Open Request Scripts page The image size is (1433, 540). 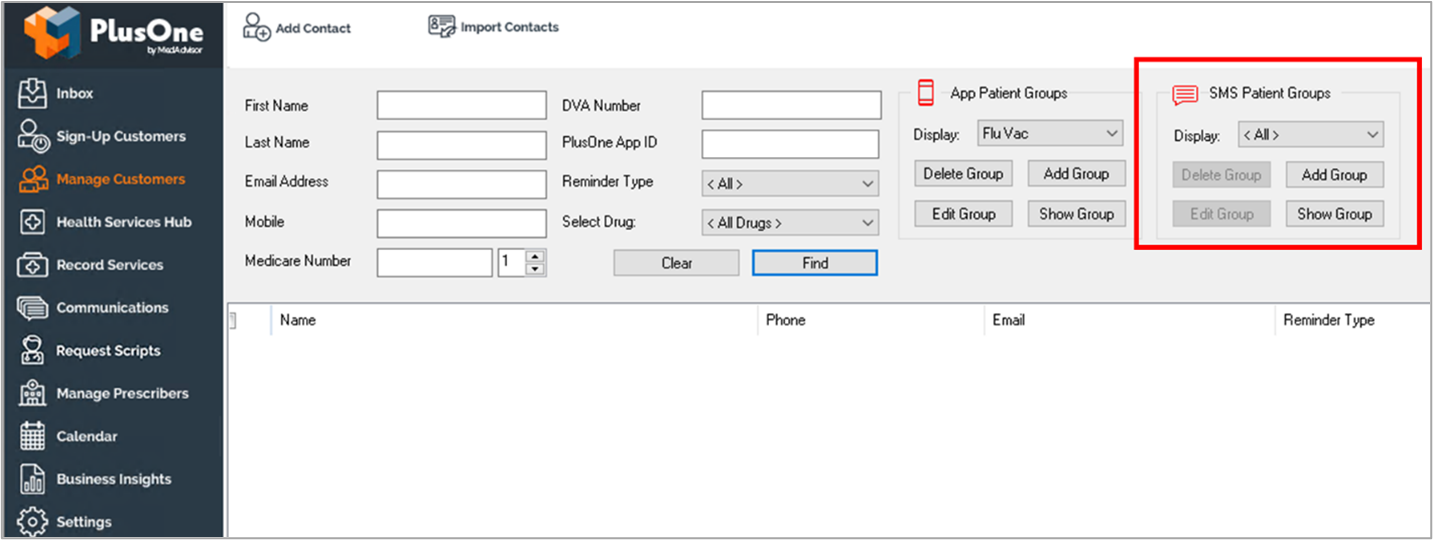pyautogui.click(x=108, y=351)
